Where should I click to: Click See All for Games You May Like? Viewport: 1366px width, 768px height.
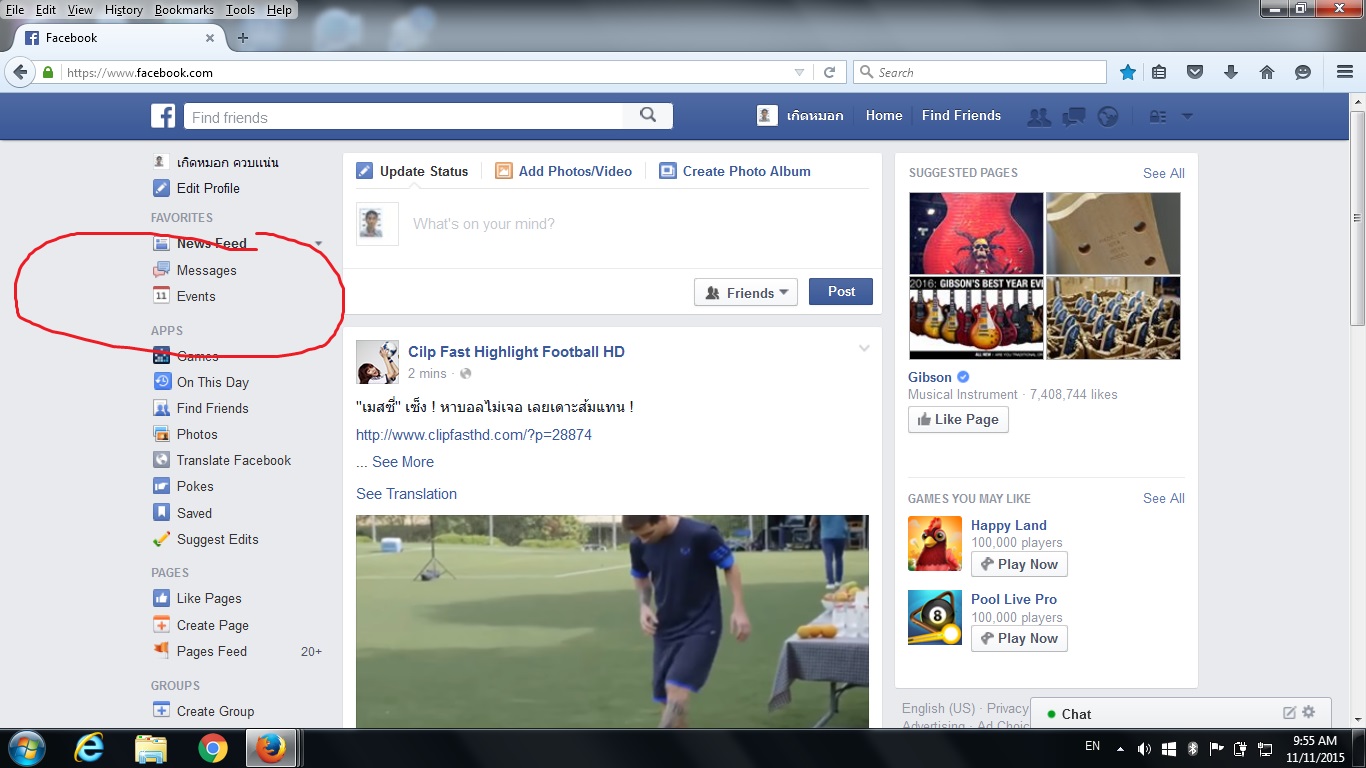[1164, 498]
